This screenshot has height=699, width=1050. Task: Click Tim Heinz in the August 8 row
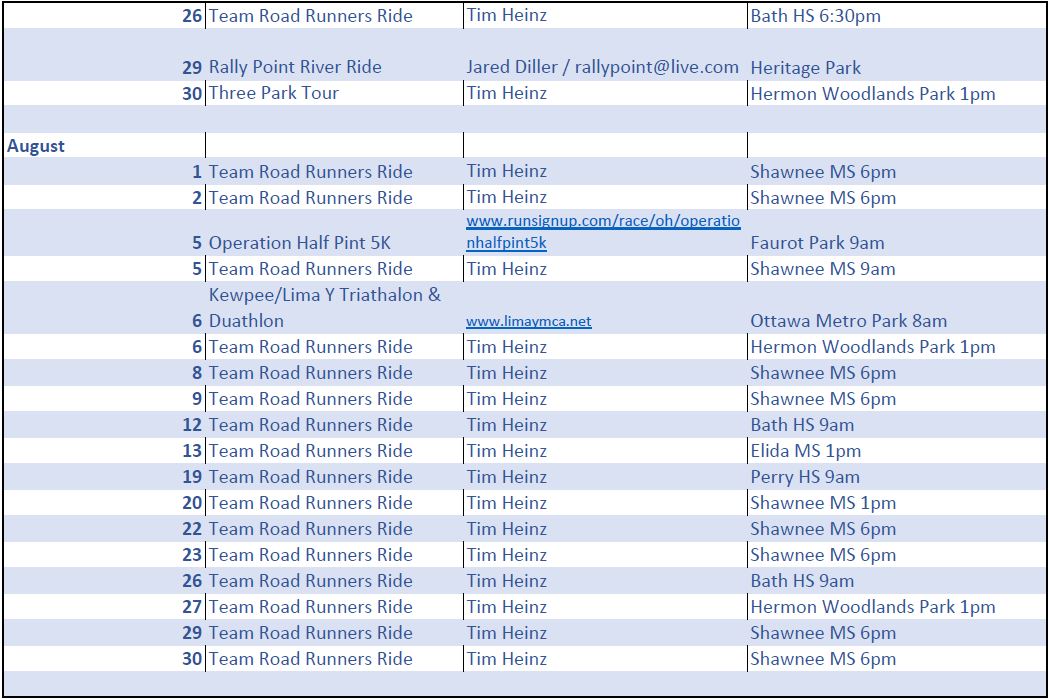(507, 372)
